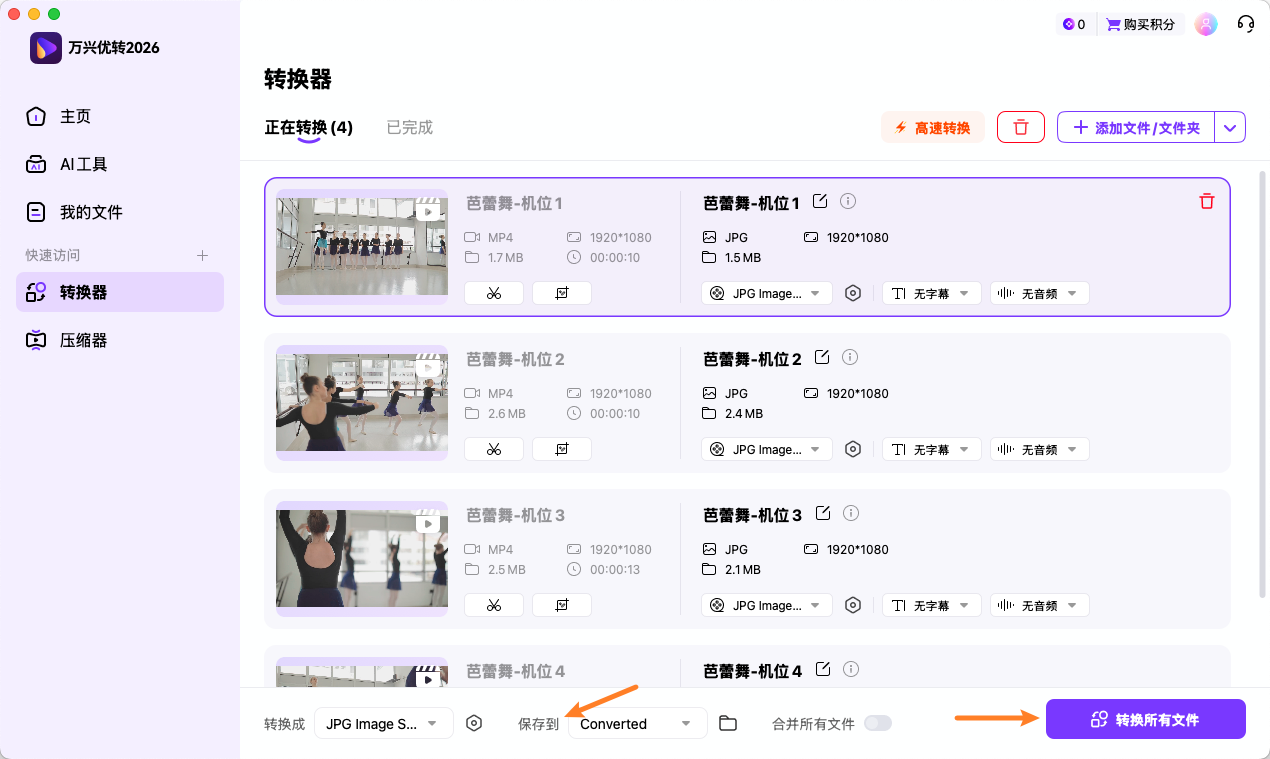The image size is (1270, 759).
Task: Open output settings gear for 芭蕾舞-机位1
Action: [853, 292]
